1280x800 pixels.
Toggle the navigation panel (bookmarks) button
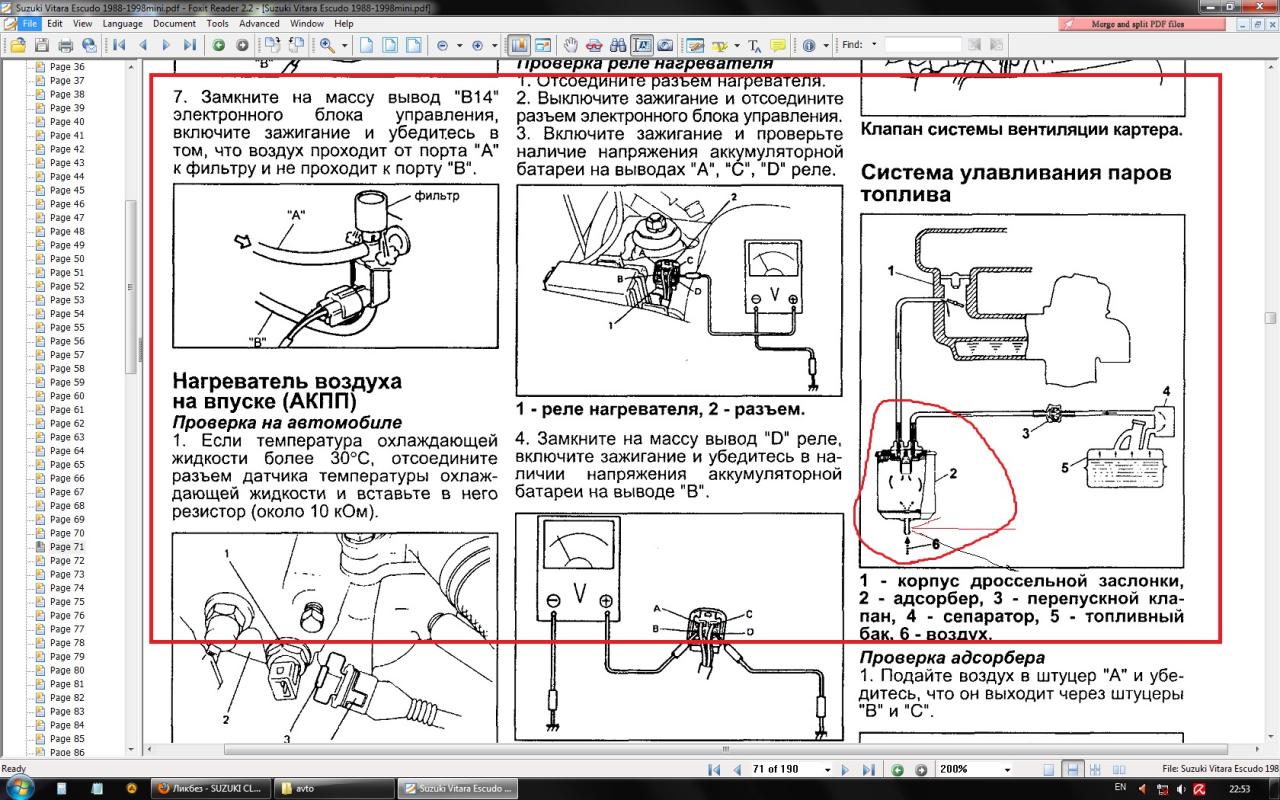coord(519,45)
